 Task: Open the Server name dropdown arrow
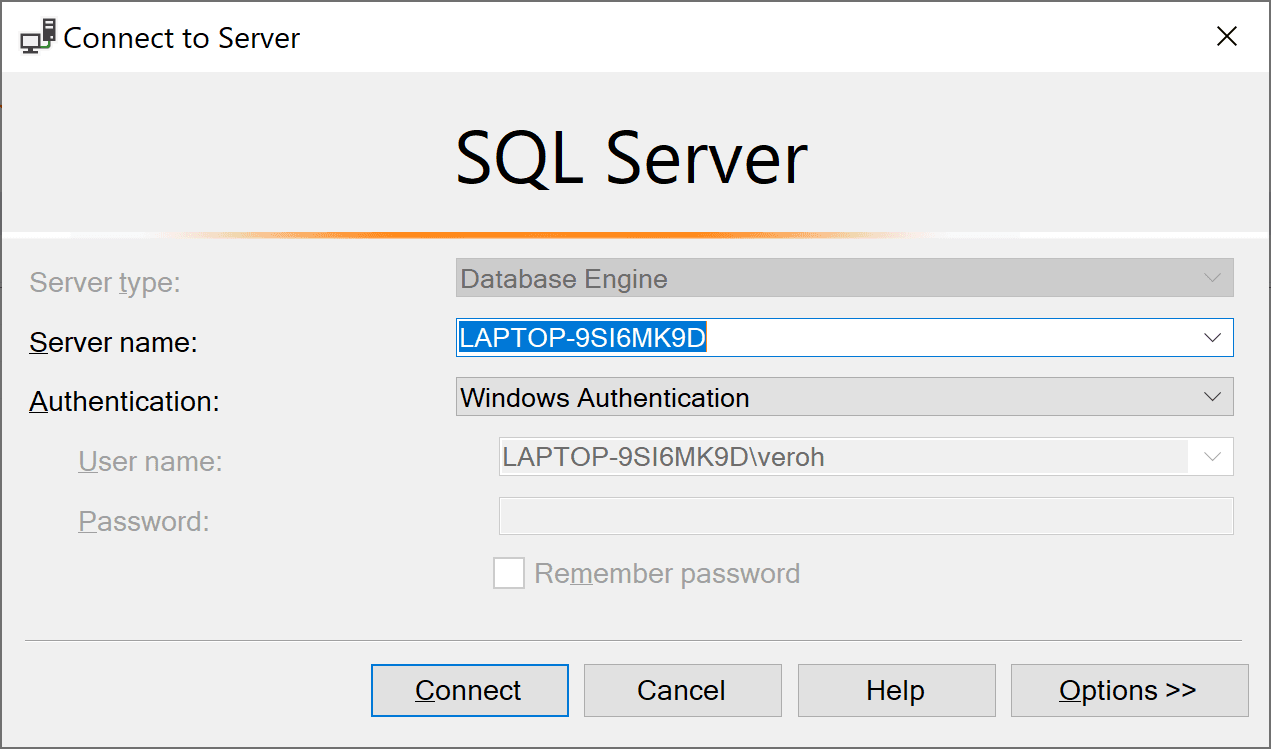[x=1213, y=337]
